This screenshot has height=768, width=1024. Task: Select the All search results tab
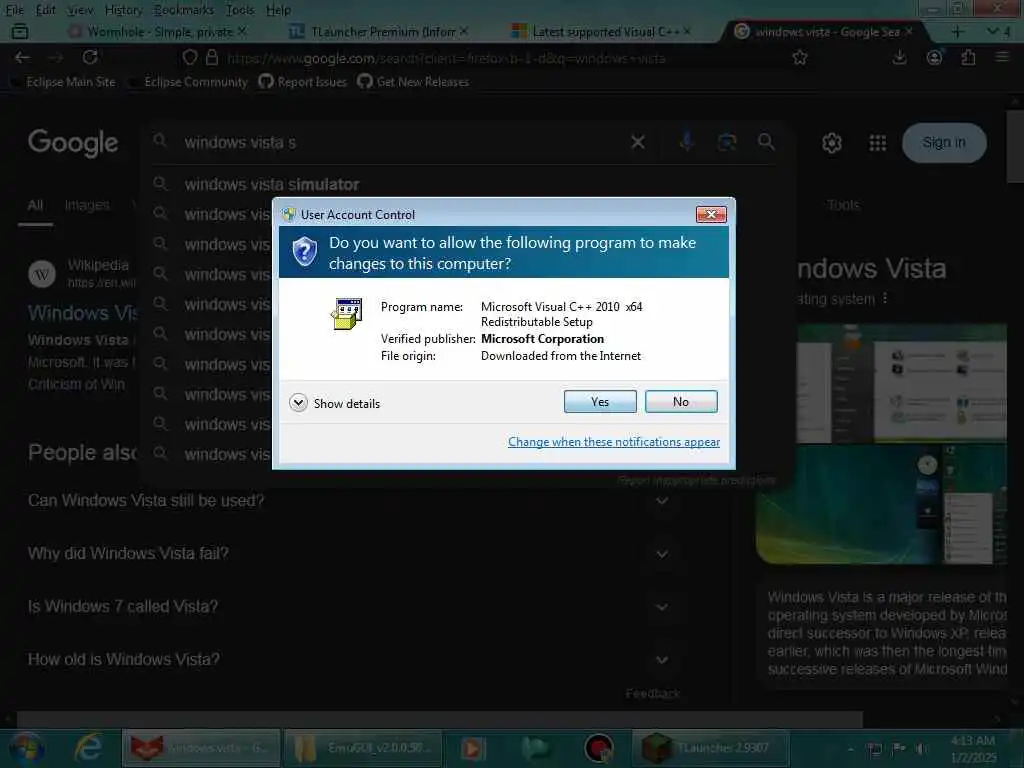tap(35, 205)
